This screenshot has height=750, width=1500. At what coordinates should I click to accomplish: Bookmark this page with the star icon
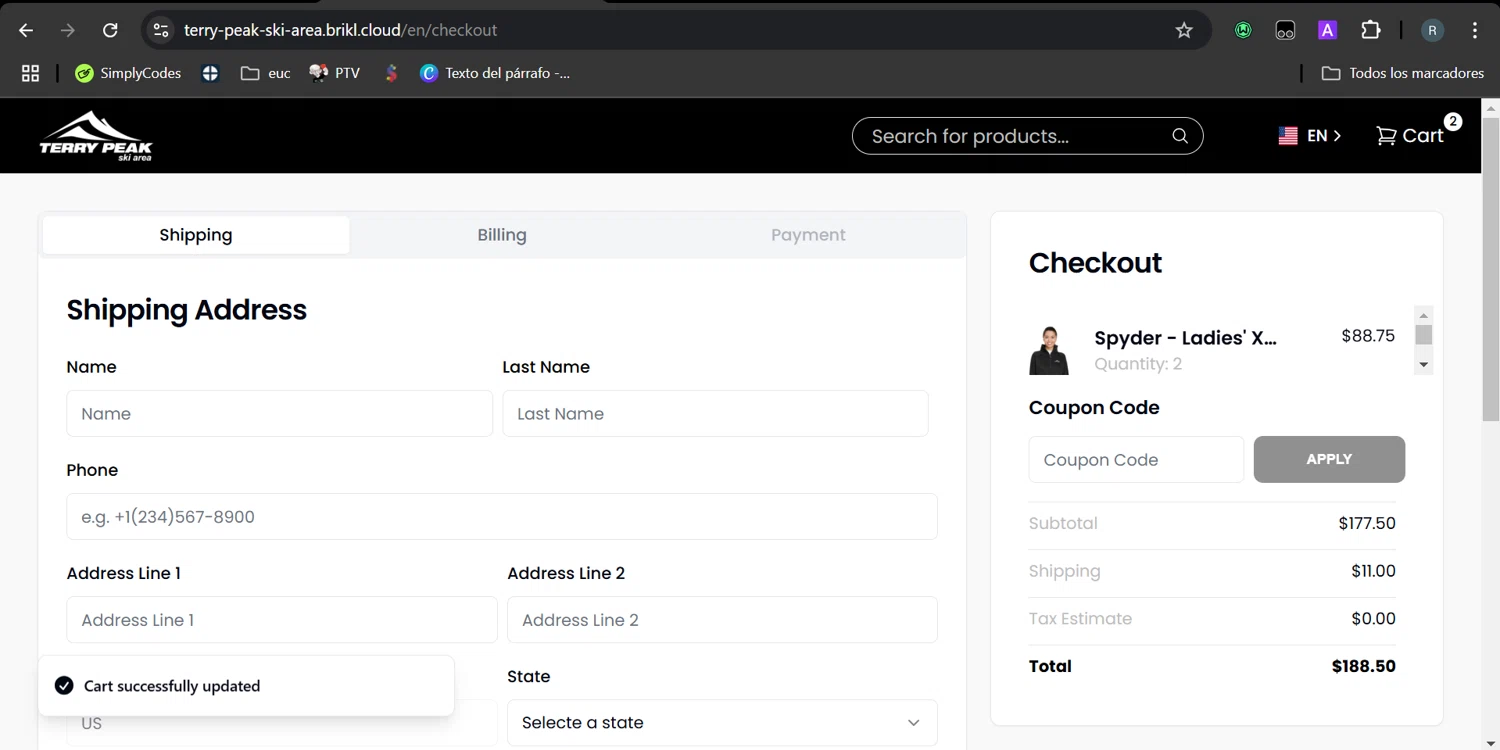tap(1184, 30)
